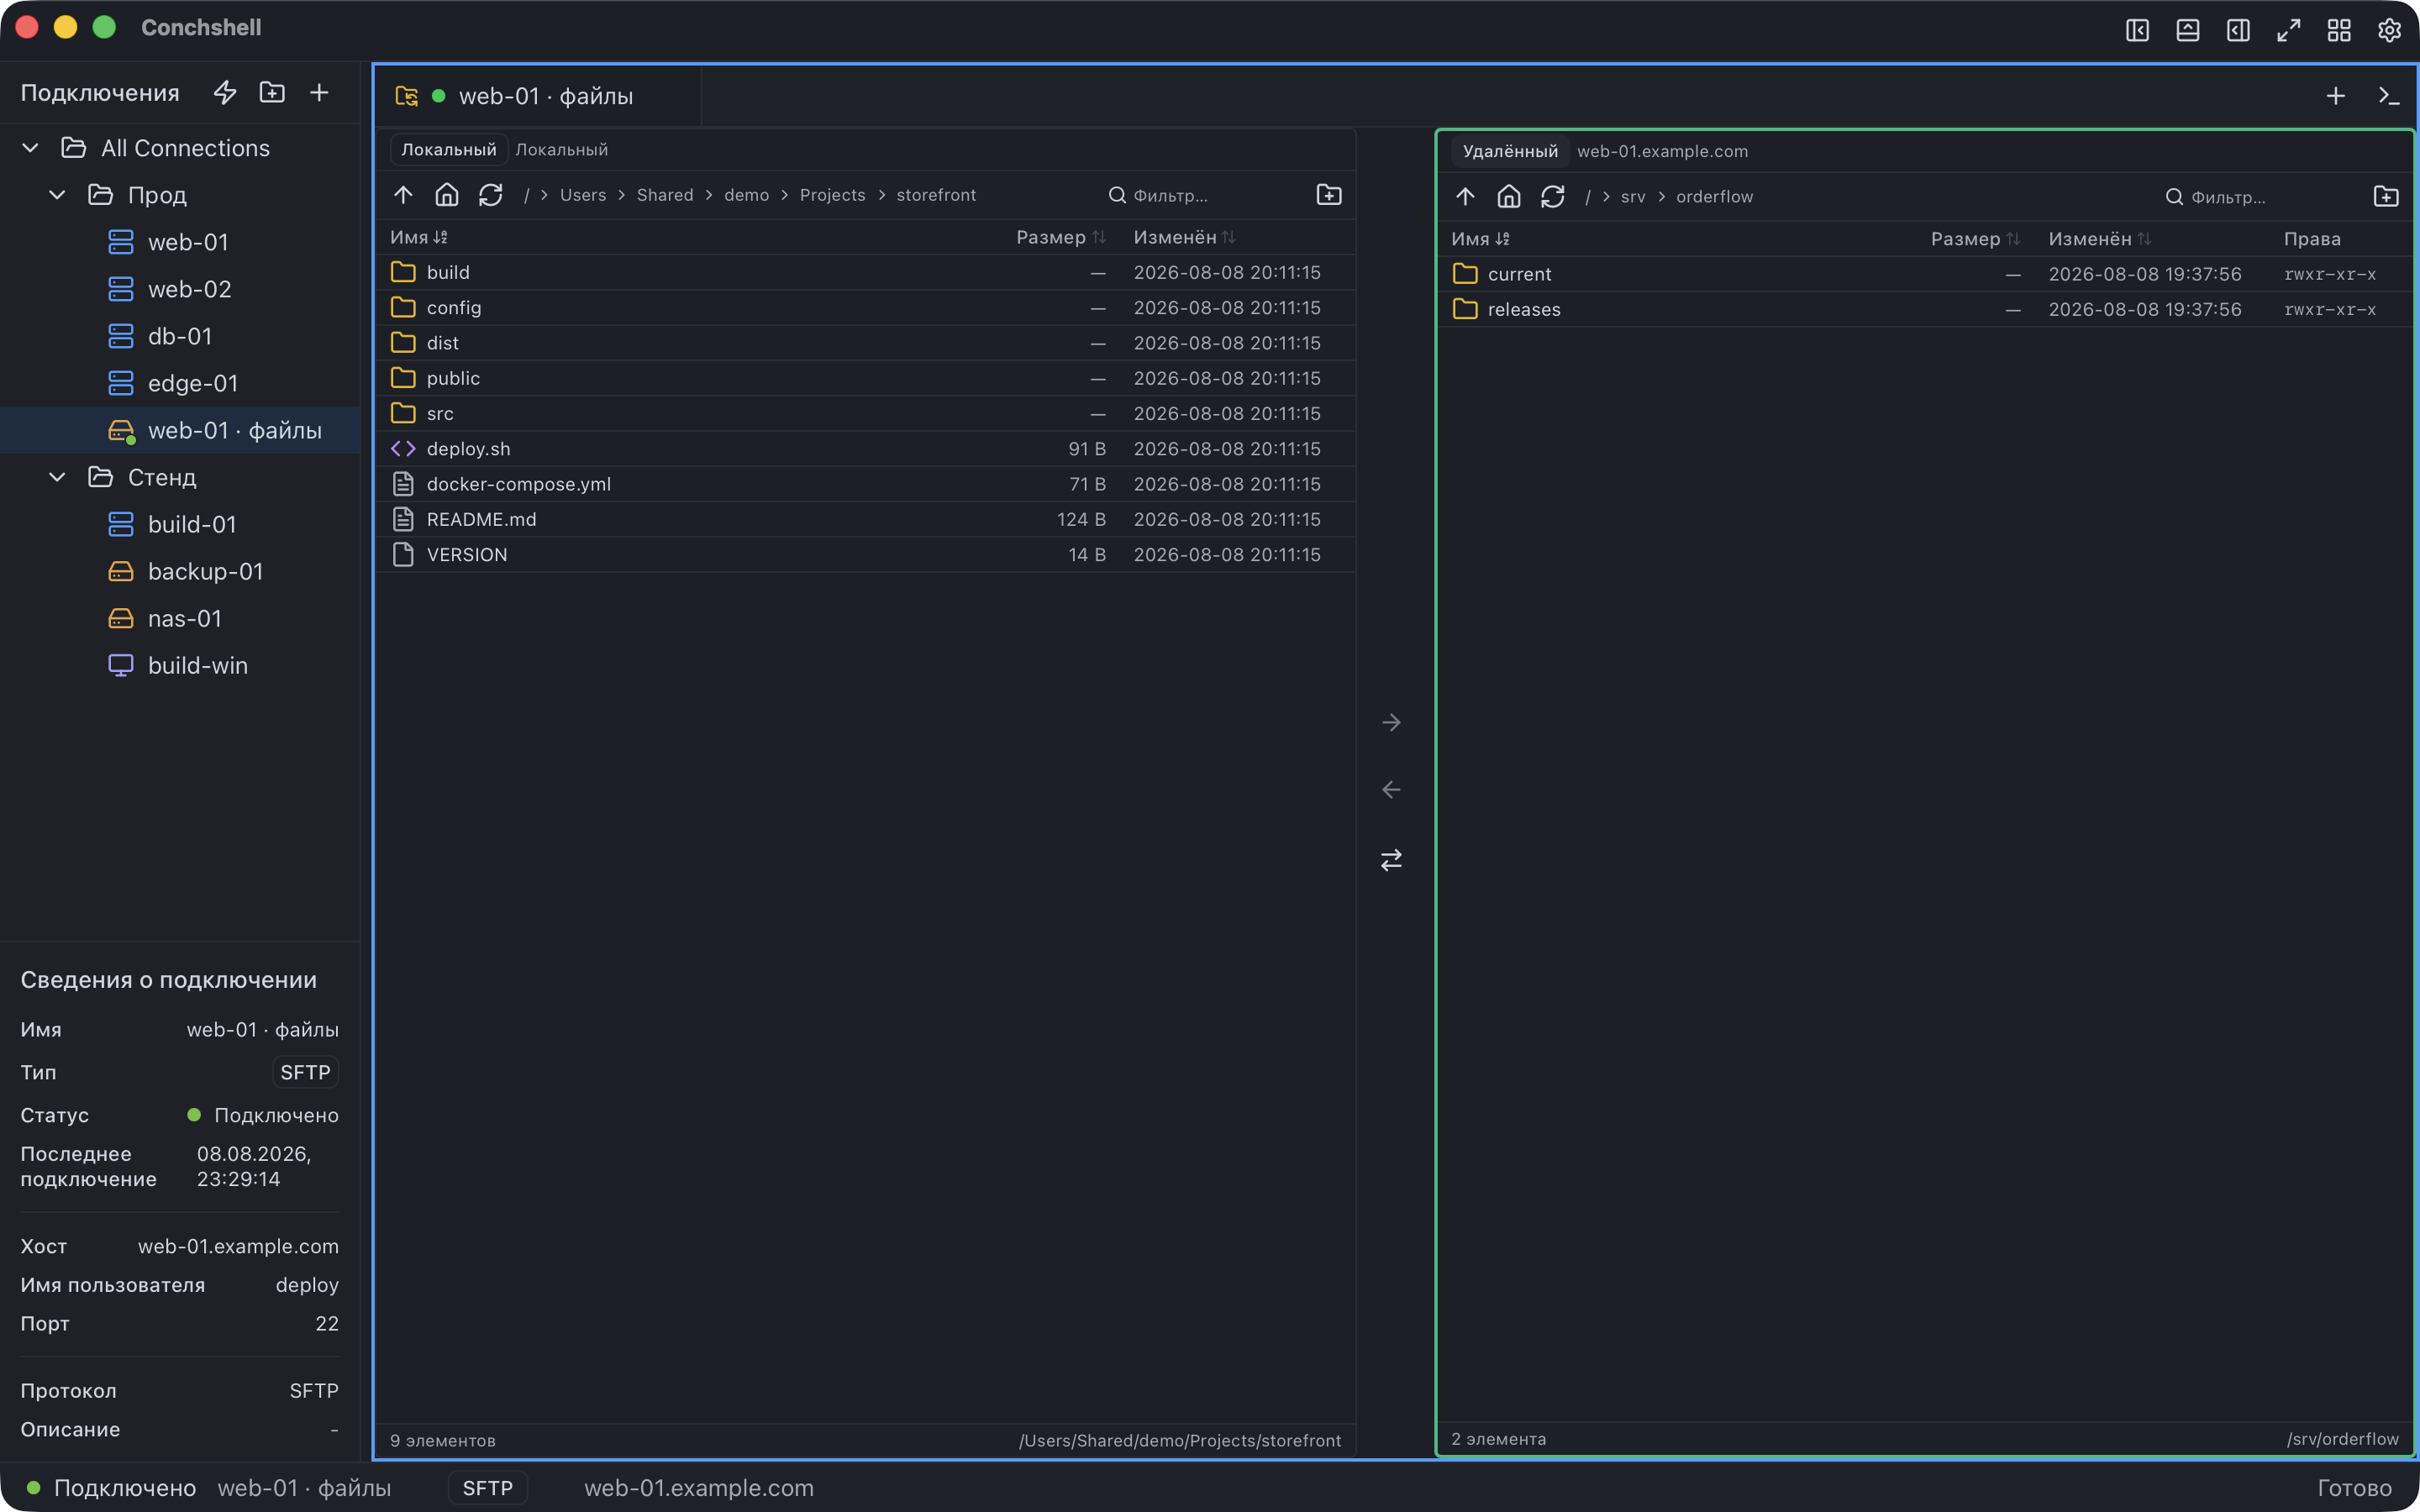Viewport: 2420px width, 1512px height.
Task: Refresh the local file listing
Action: point(490,195)
